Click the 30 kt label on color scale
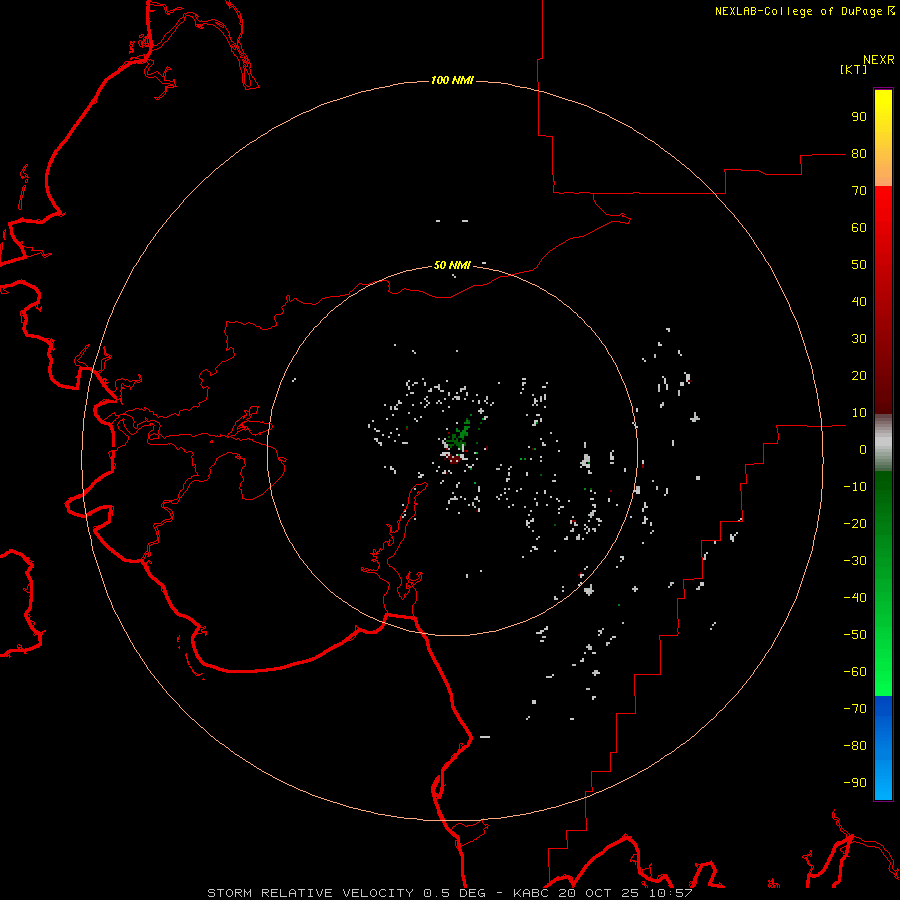 (x=859, y=339)
